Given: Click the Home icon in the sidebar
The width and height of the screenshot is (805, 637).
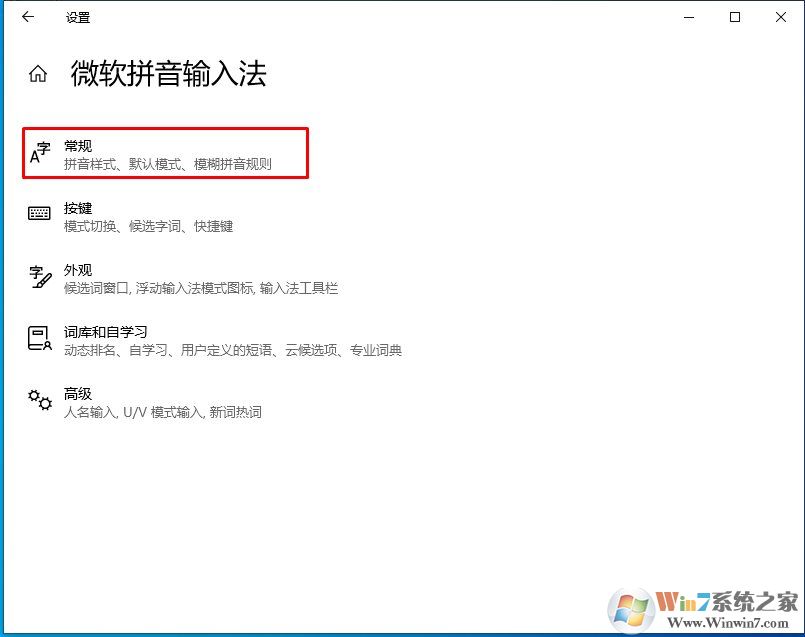Looking at the screenshot, I should [x=37, y=73].
